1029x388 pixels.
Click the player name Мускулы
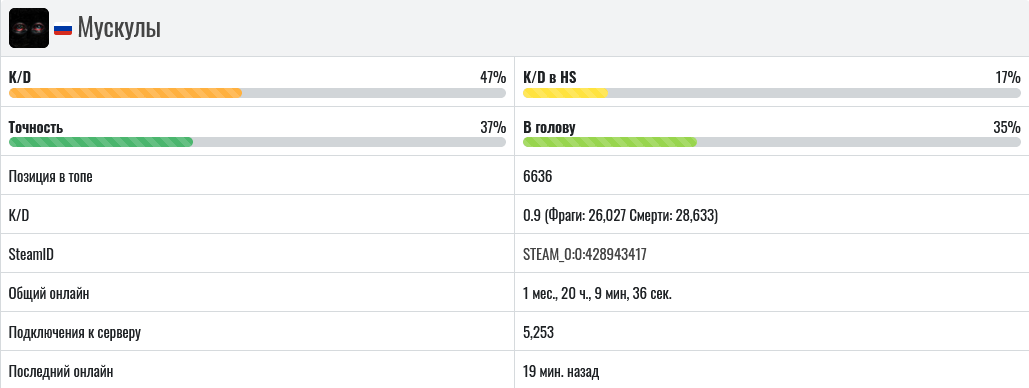[x=119, y=28]
